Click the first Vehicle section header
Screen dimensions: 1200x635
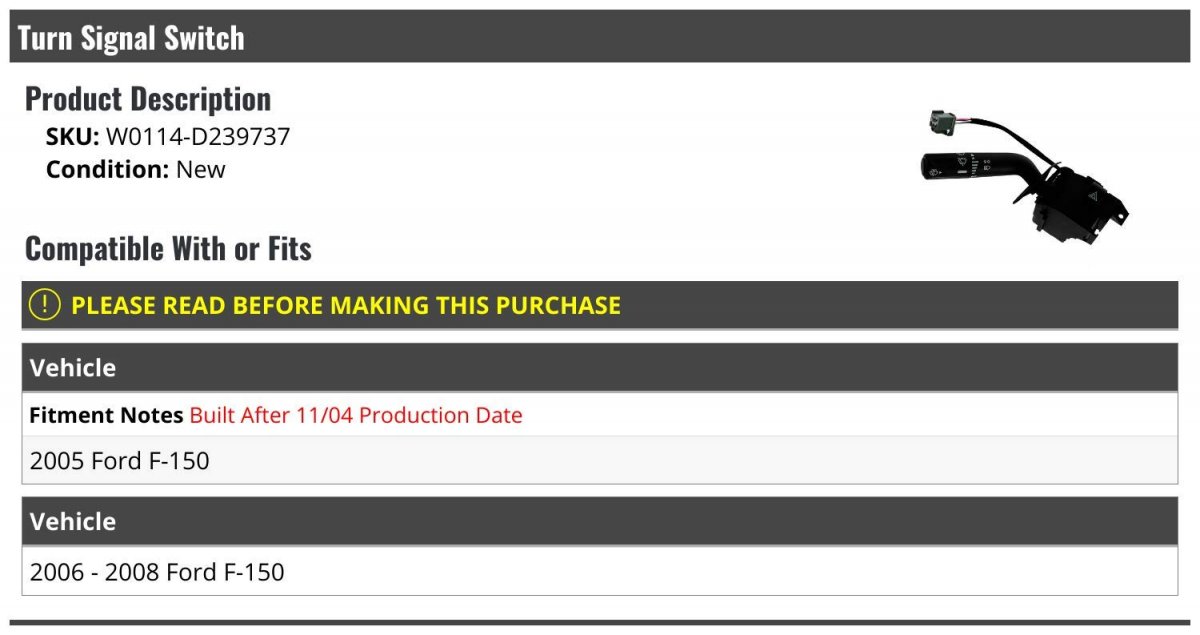pyautogui.click(x=600, y=367)
